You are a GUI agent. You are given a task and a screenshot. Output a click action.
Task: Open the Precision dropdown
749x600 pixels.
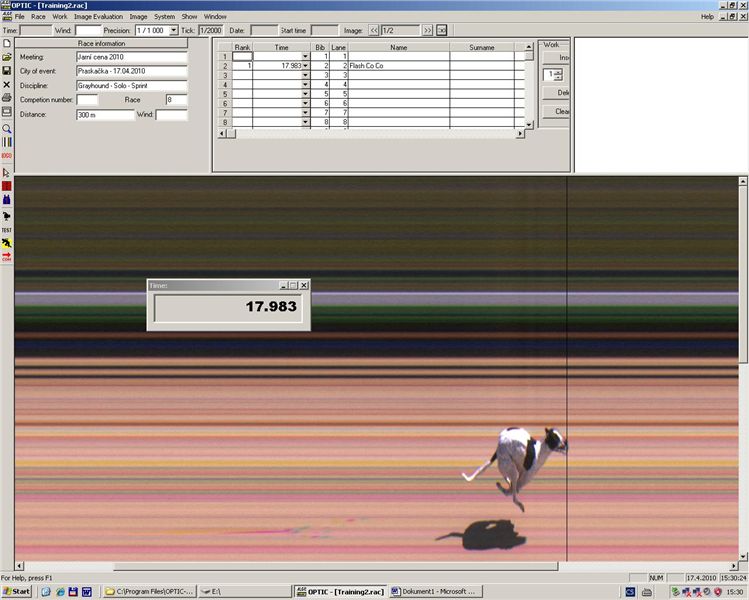click(173, 30)
